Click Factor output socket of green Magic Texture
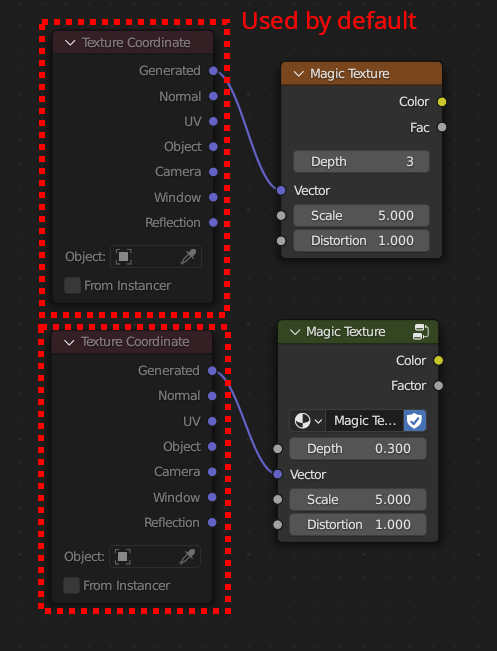The height and width of the screenshot is (651, 497). tap(438, 386)
